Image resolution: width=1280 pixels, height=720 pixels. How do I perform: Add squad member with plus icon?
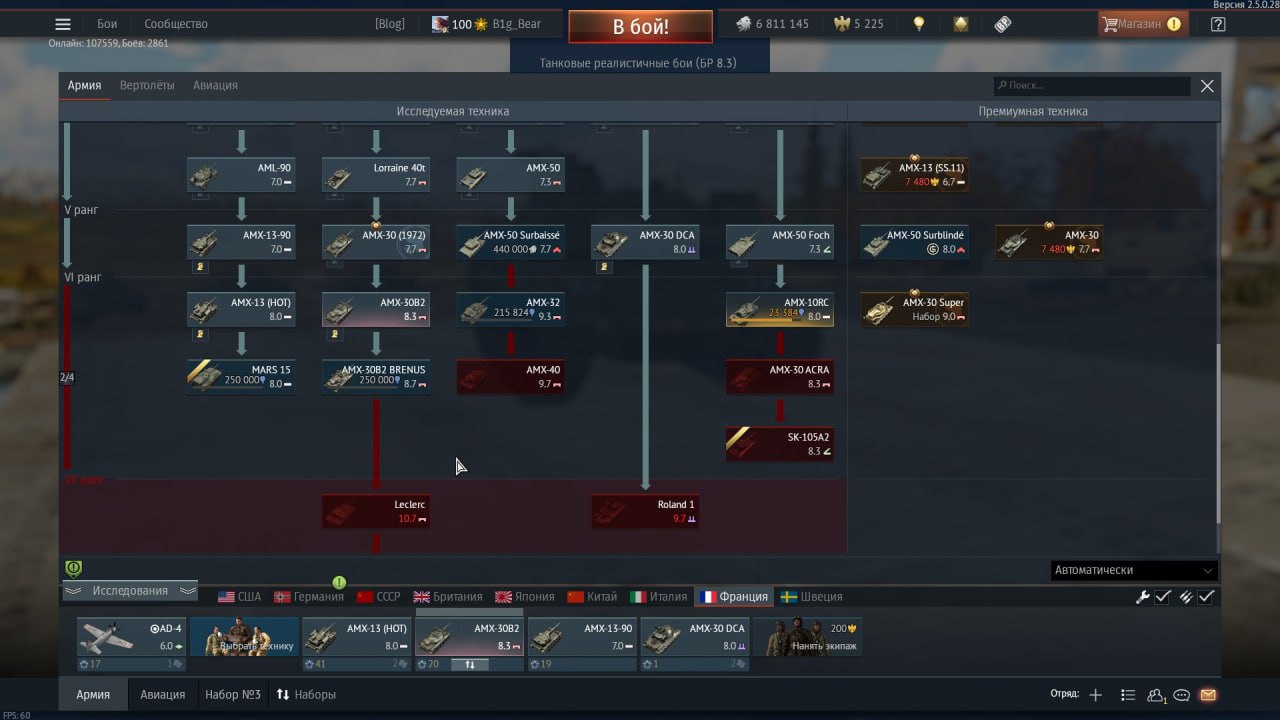[x=1096, y=695]
